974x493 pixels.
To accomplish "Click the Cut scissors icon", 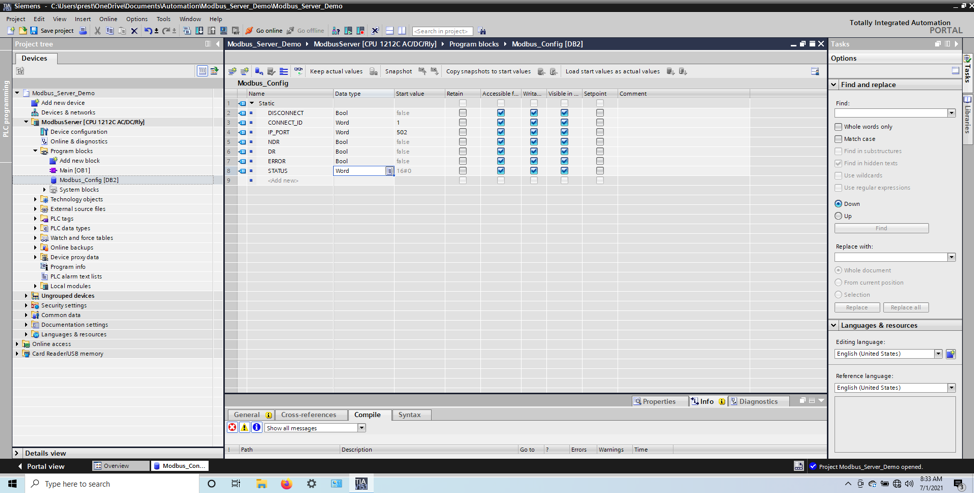I will coord(97,30).
